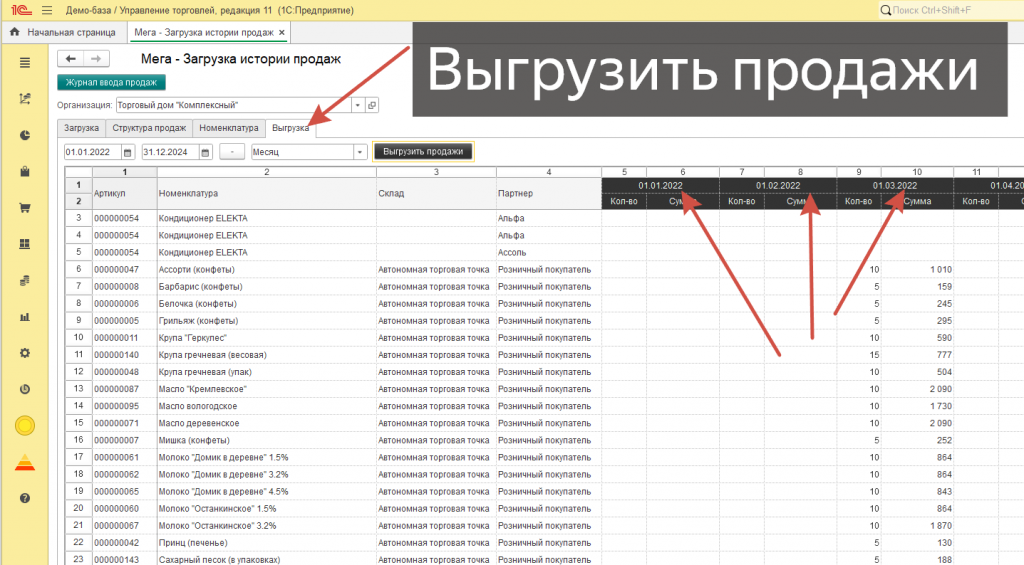Select the Крупа гречневая (весовая) cell

pyautogui.click(x=266, y=355)
